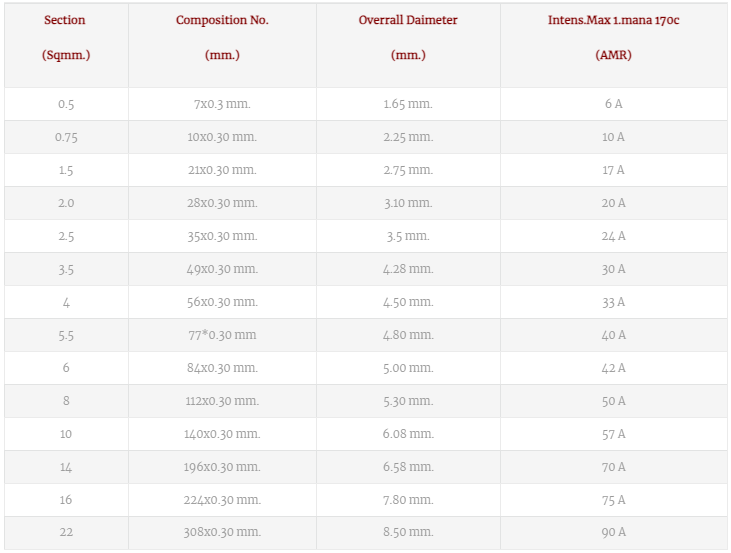The image size is (731, 553).
Task: Select the 4.28 mm. diameter cell
Action: [408, 269]
